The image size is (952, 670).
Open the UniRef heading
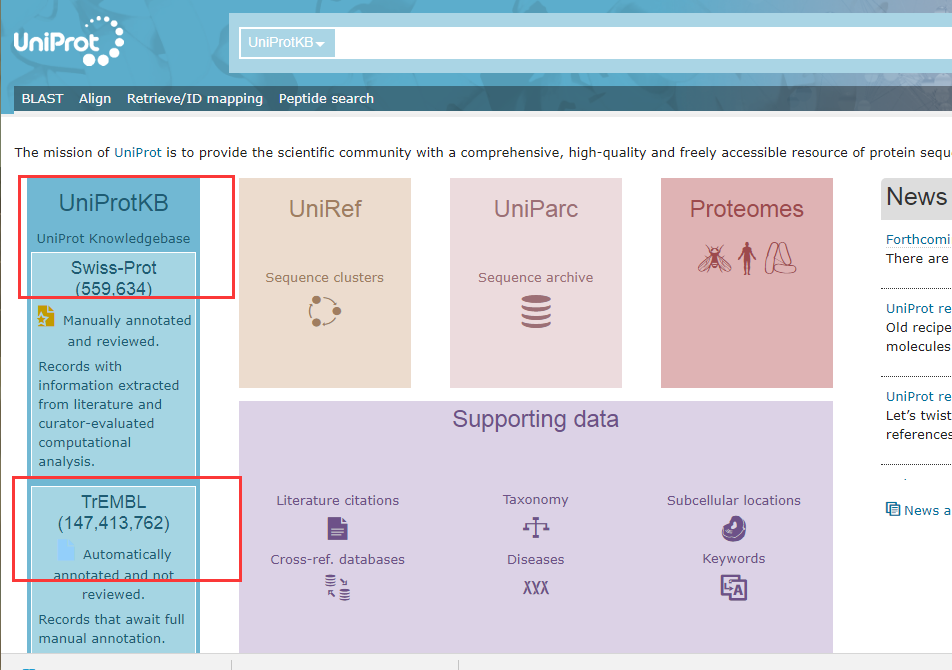pyautogui.click(x=325, y=209)
